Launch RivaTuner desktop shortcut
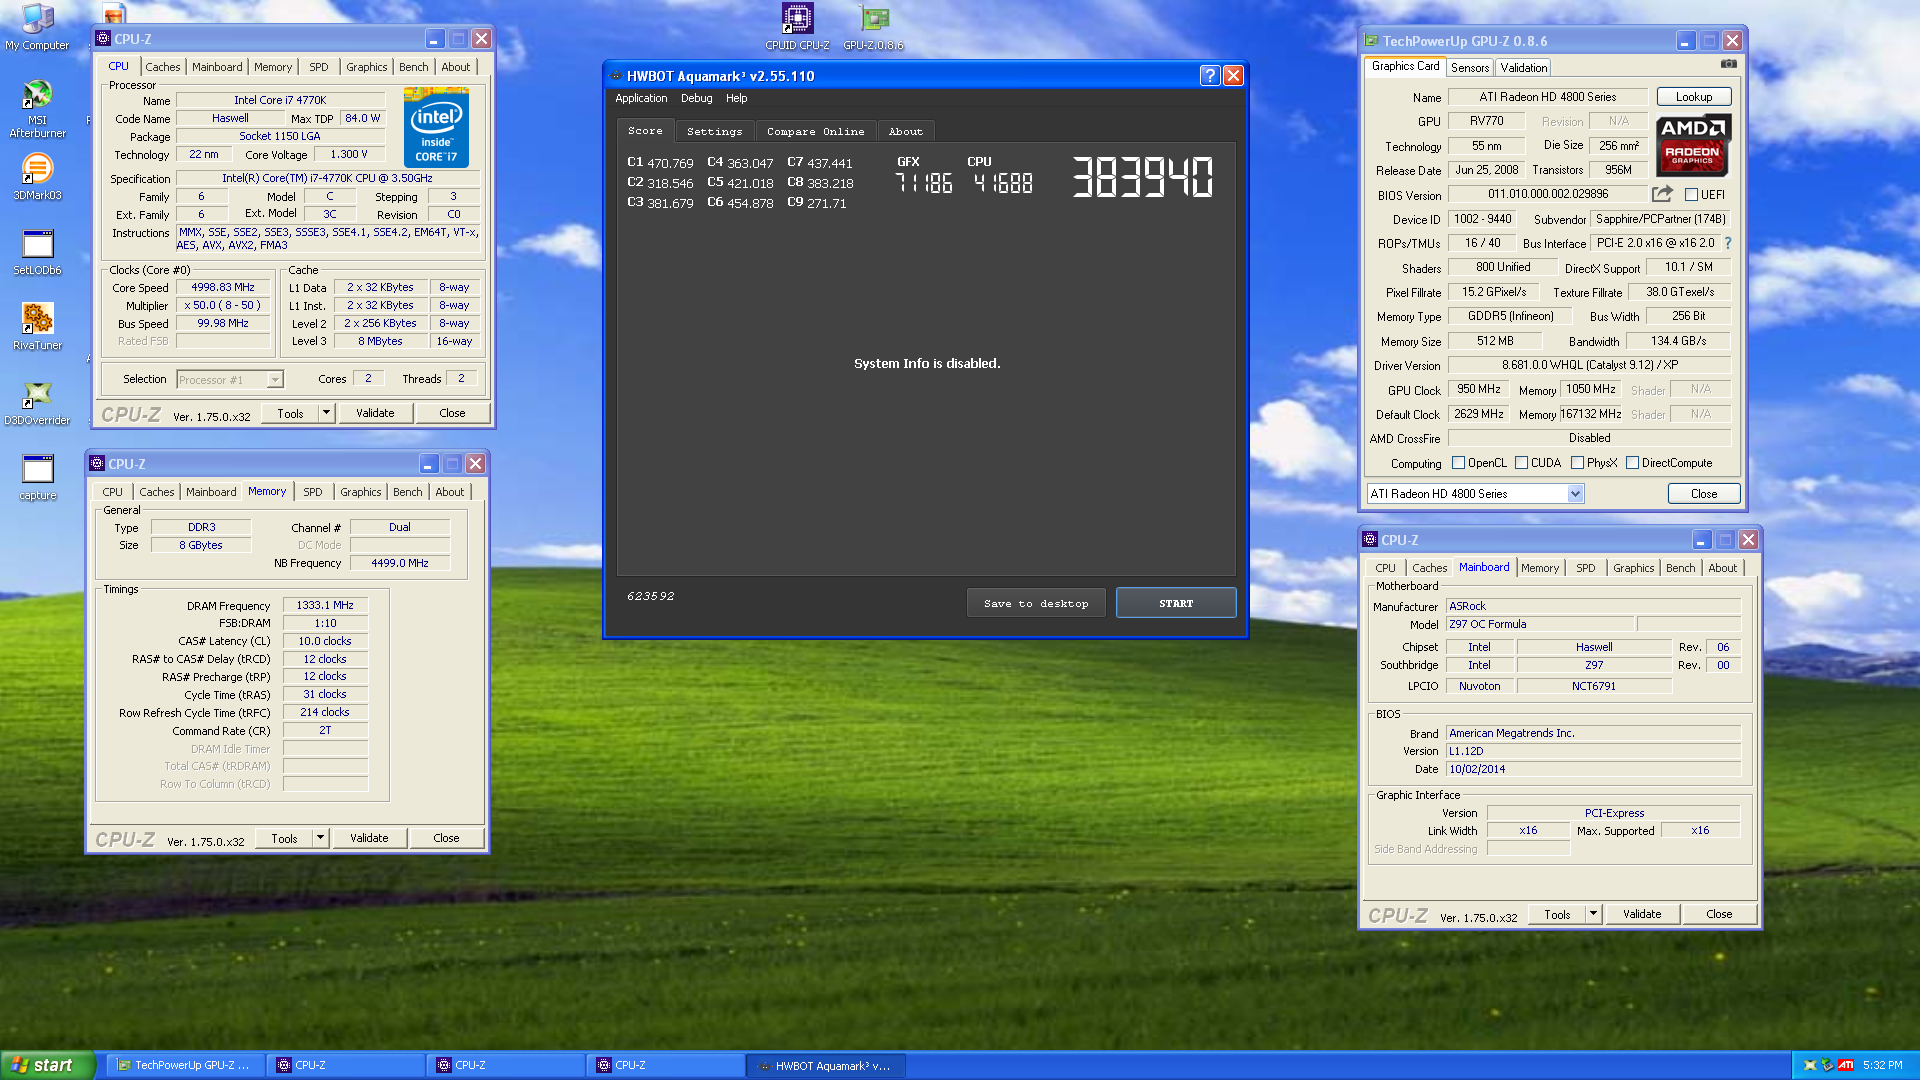This screenshot has height=1080, width=1920. 37,327
